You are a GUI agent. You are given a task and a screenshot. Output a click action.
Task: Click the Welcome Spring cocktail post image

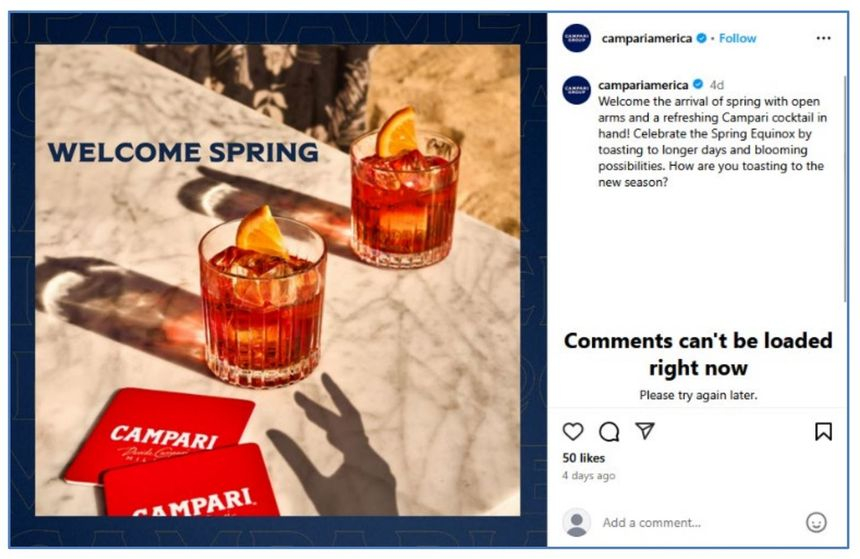278,280
